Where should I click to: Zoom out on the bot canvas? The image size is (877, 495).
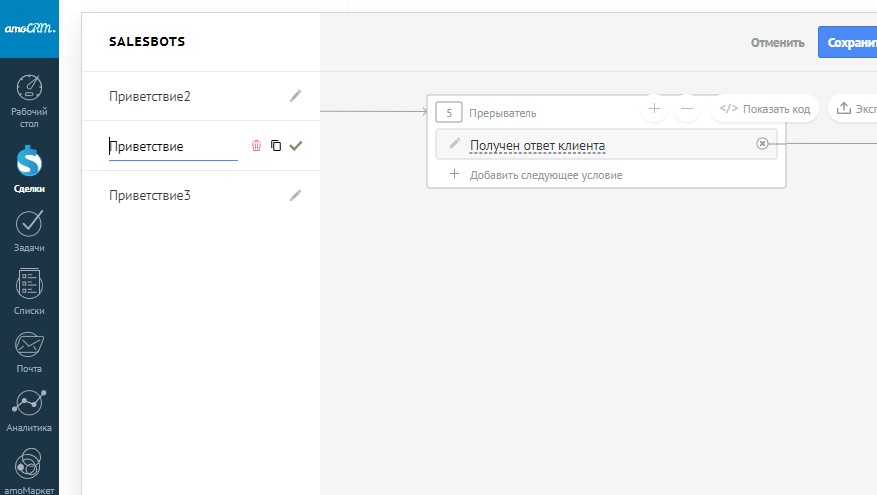(x=686, y=108)
